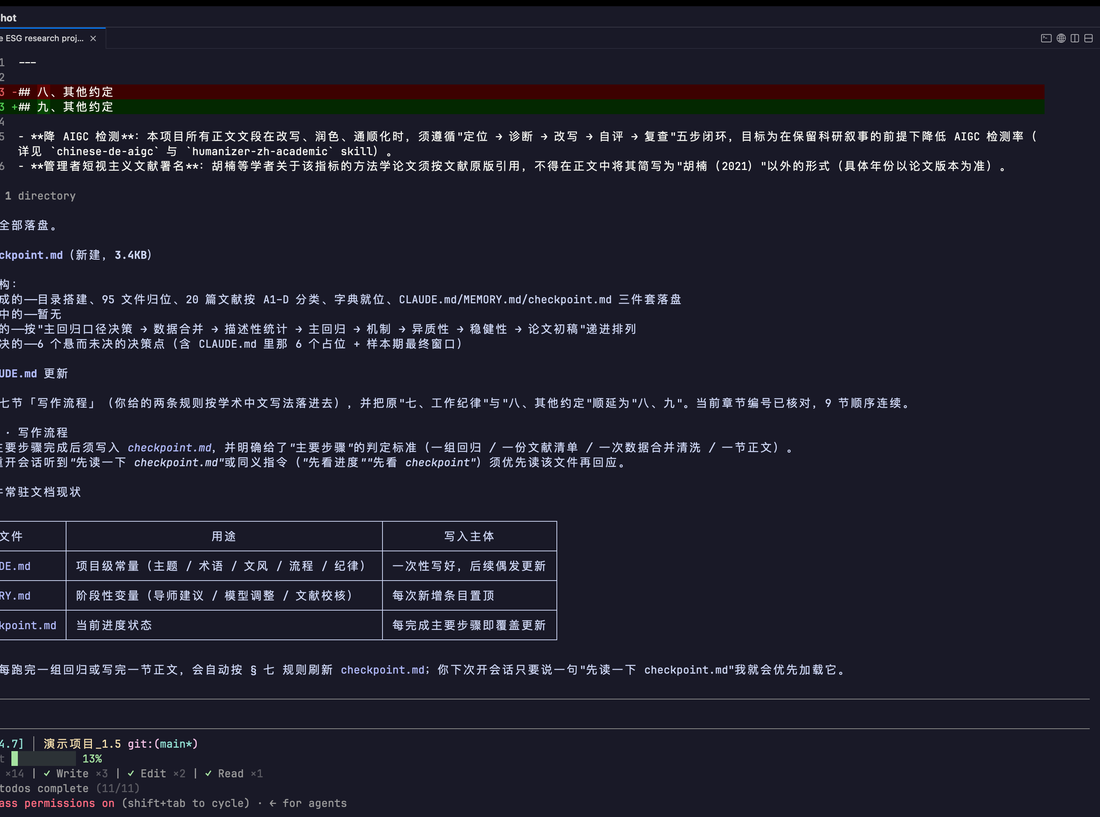Click the prompt input area above status line
Screen dimensions: 1100x817
coord(544,714)
